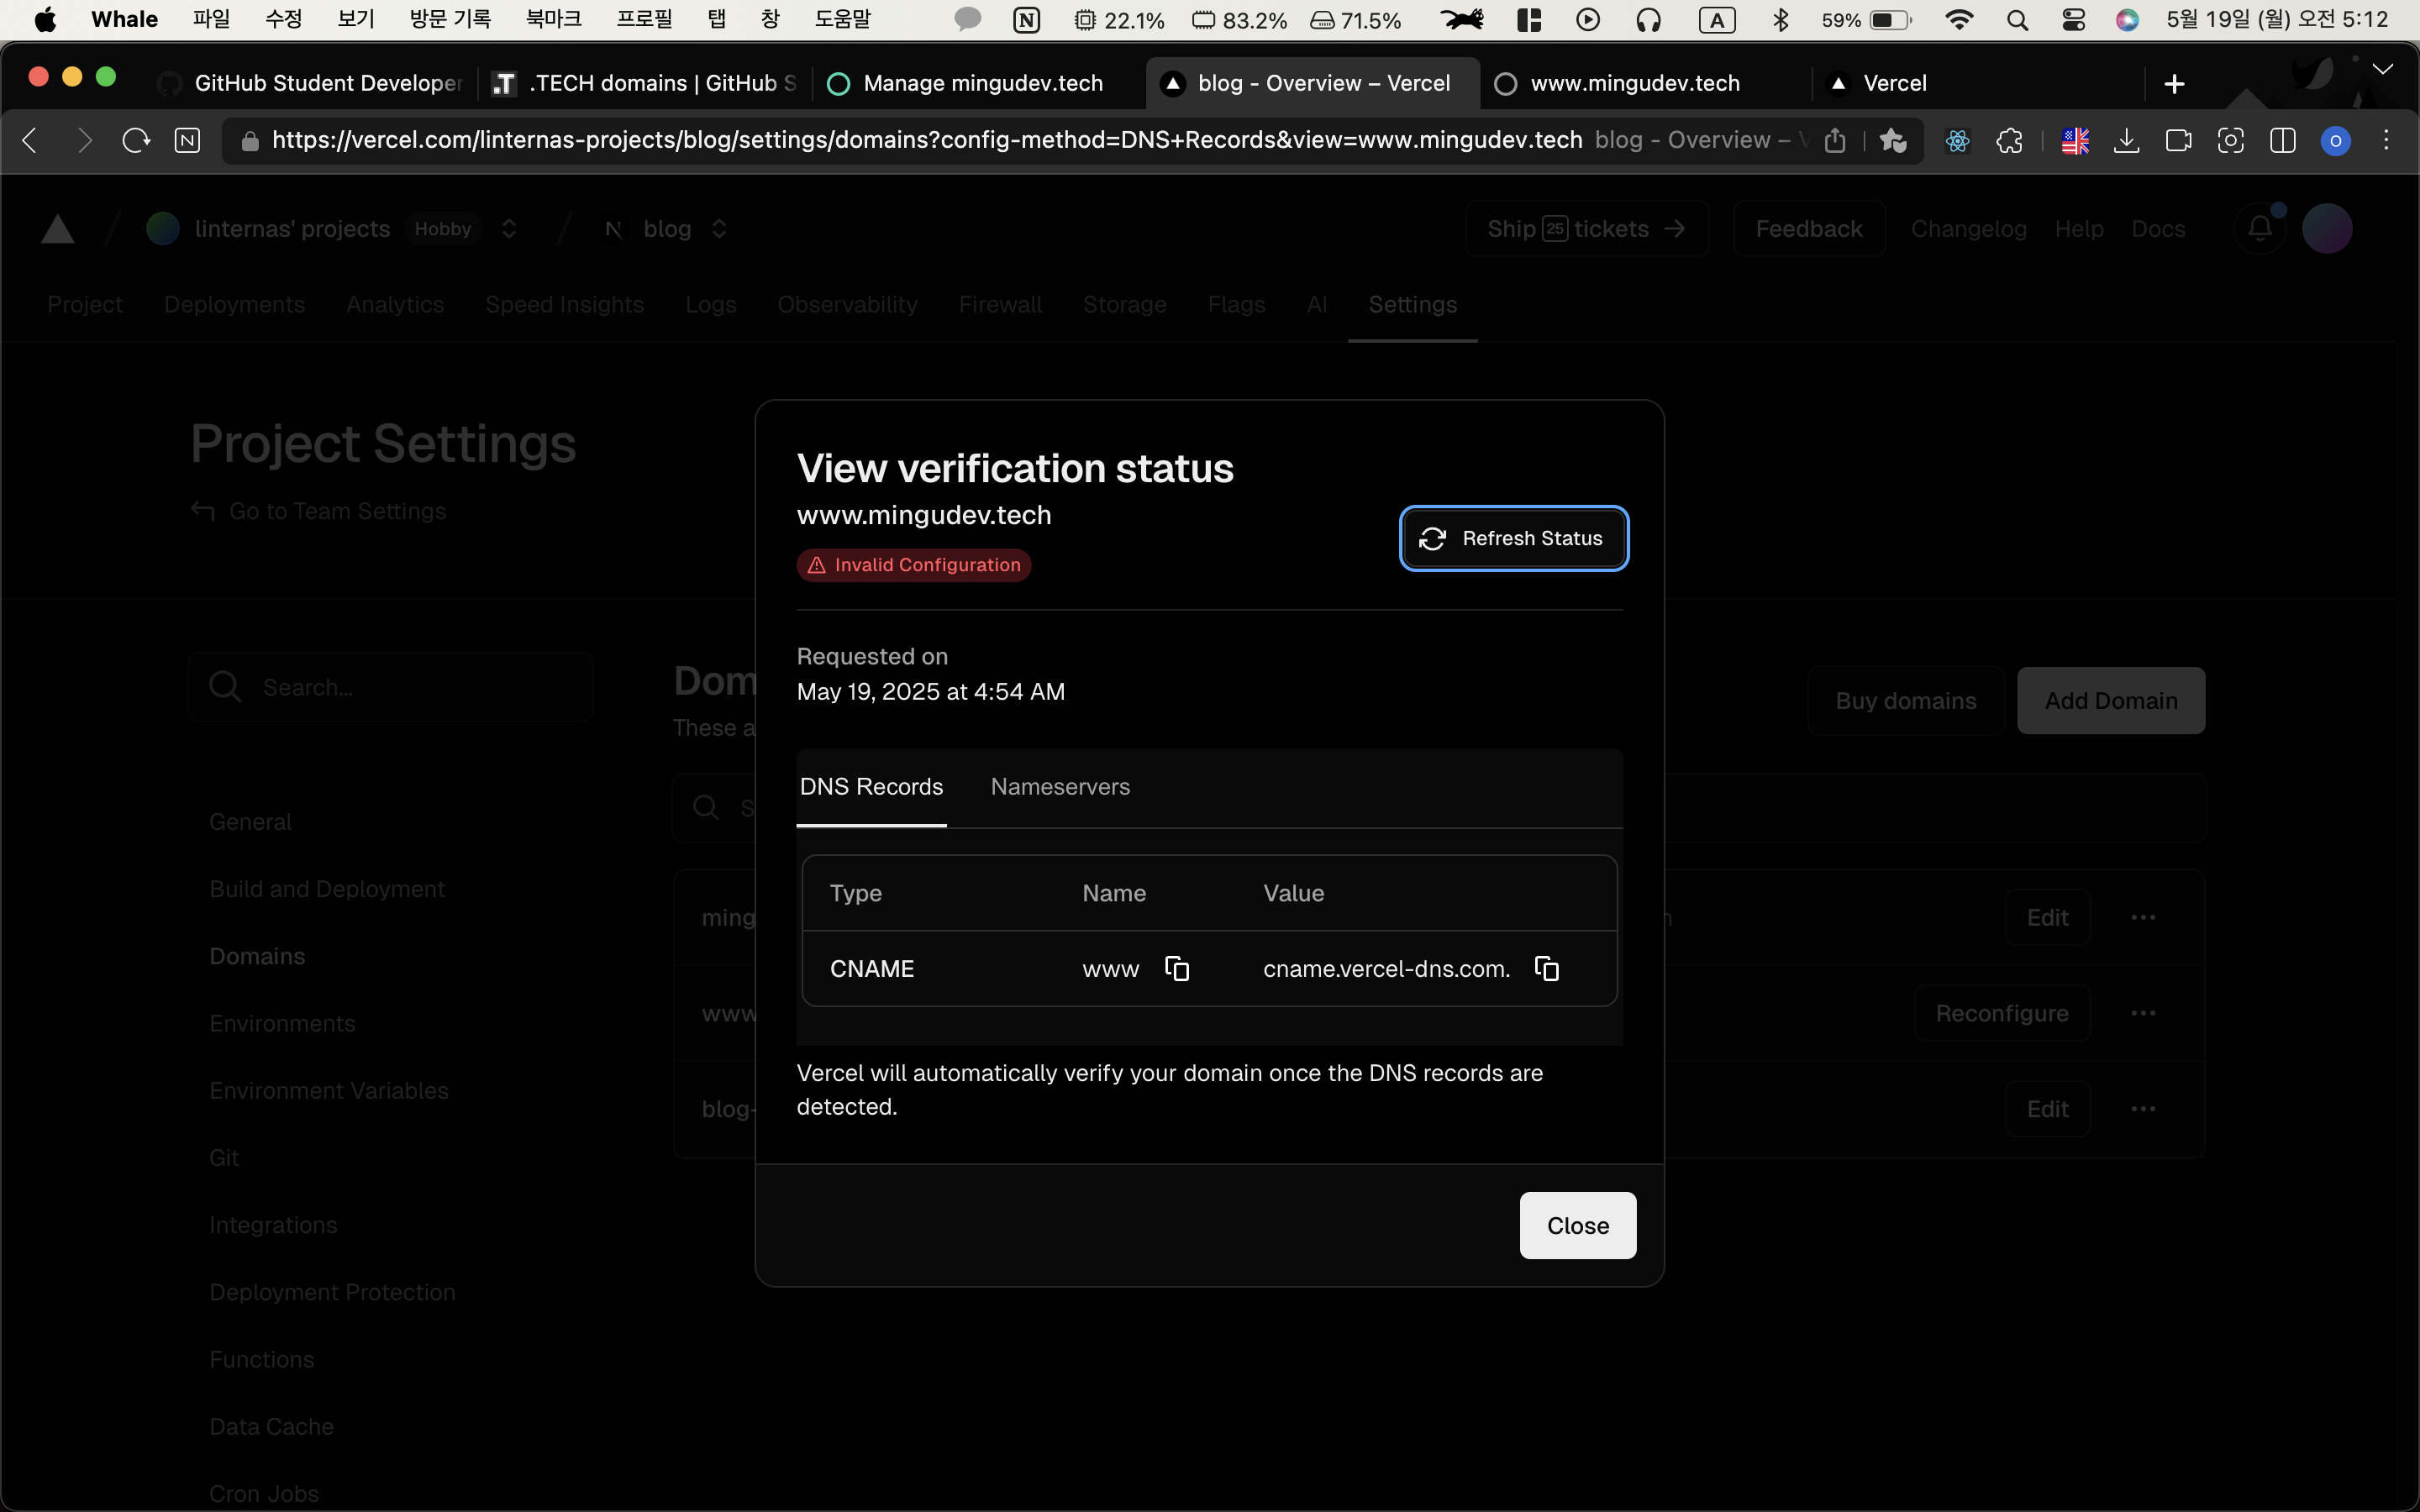
Task: Open Spotlight search in menu bar
Action: [x=2017, y=20]
